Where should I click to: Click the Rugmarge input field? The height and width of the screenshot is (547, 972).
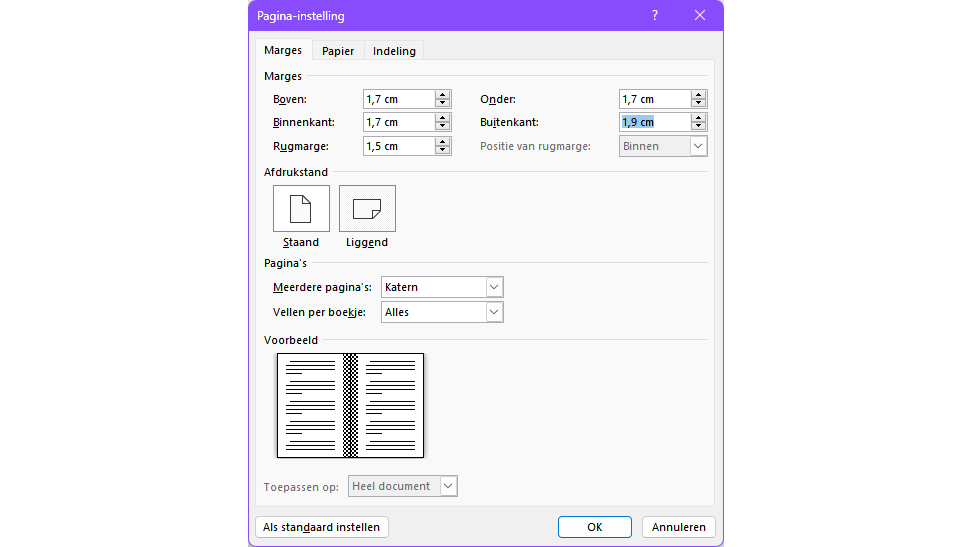399,146
